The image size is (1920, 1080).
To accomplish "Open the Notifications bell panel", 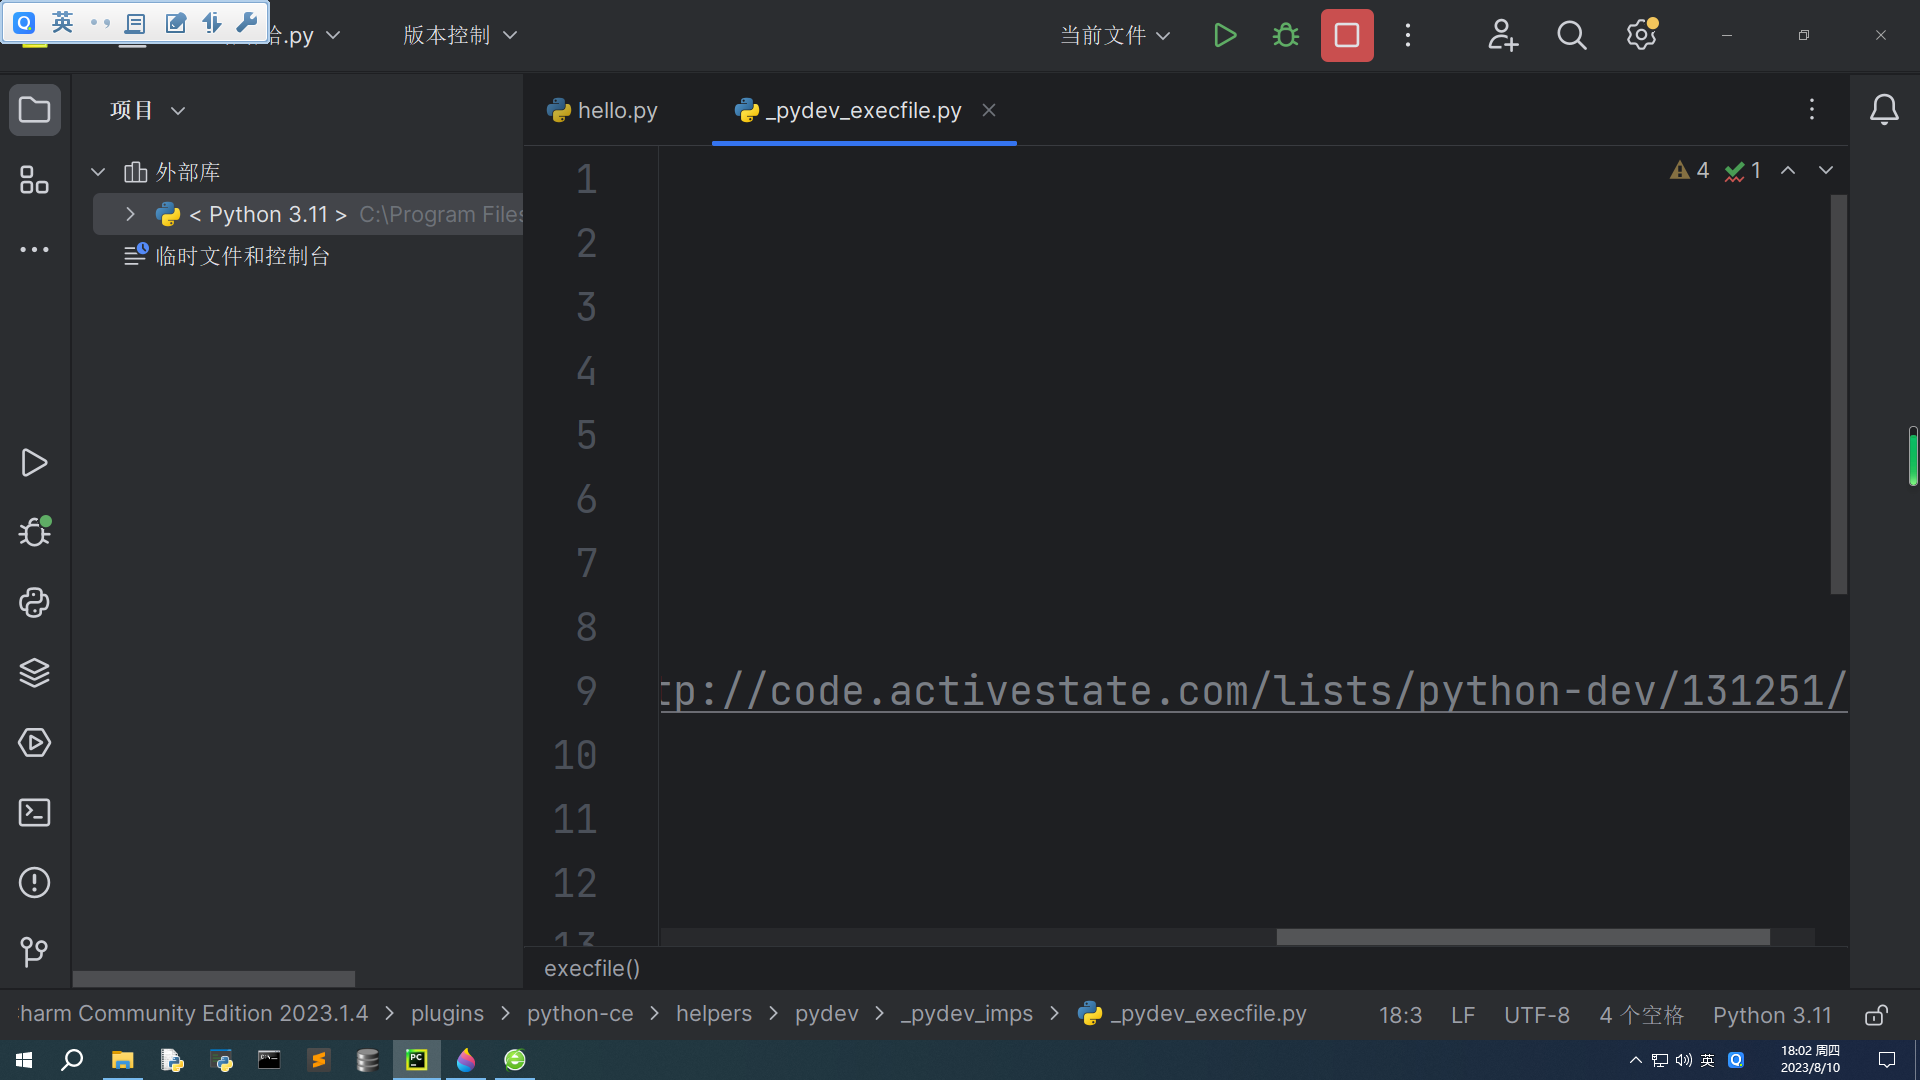I will (x=1884, y=109).
